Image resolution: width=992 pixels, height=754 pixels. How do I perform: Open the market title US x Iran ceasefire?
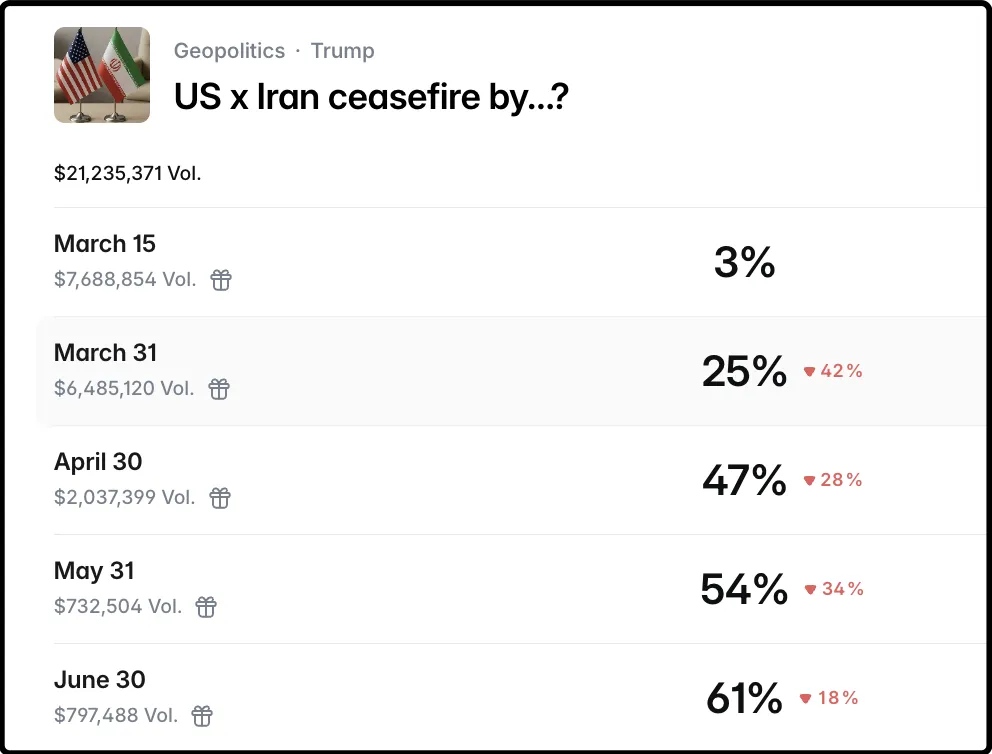coord(371,97)
